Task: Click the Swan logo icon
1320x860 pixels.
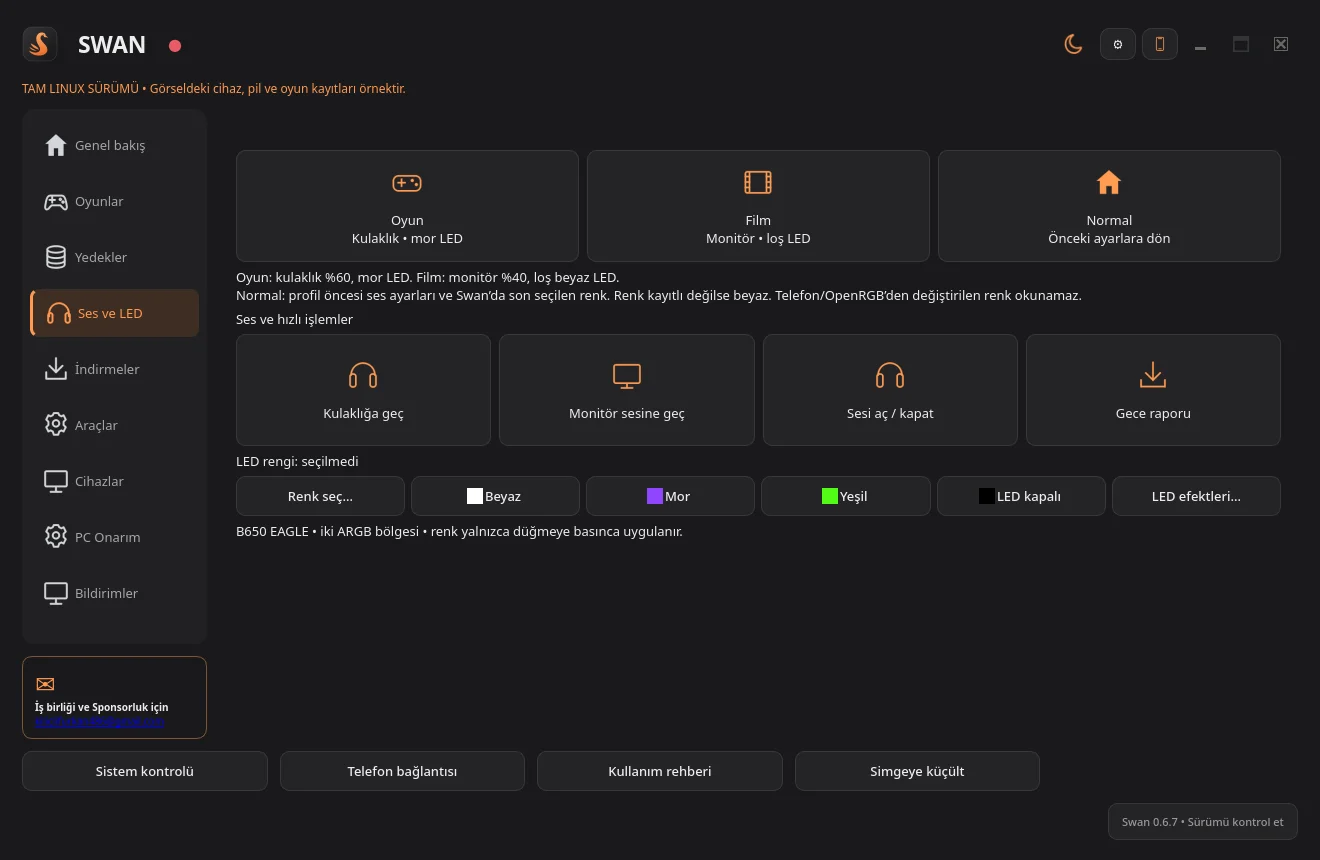Action: 39,44
